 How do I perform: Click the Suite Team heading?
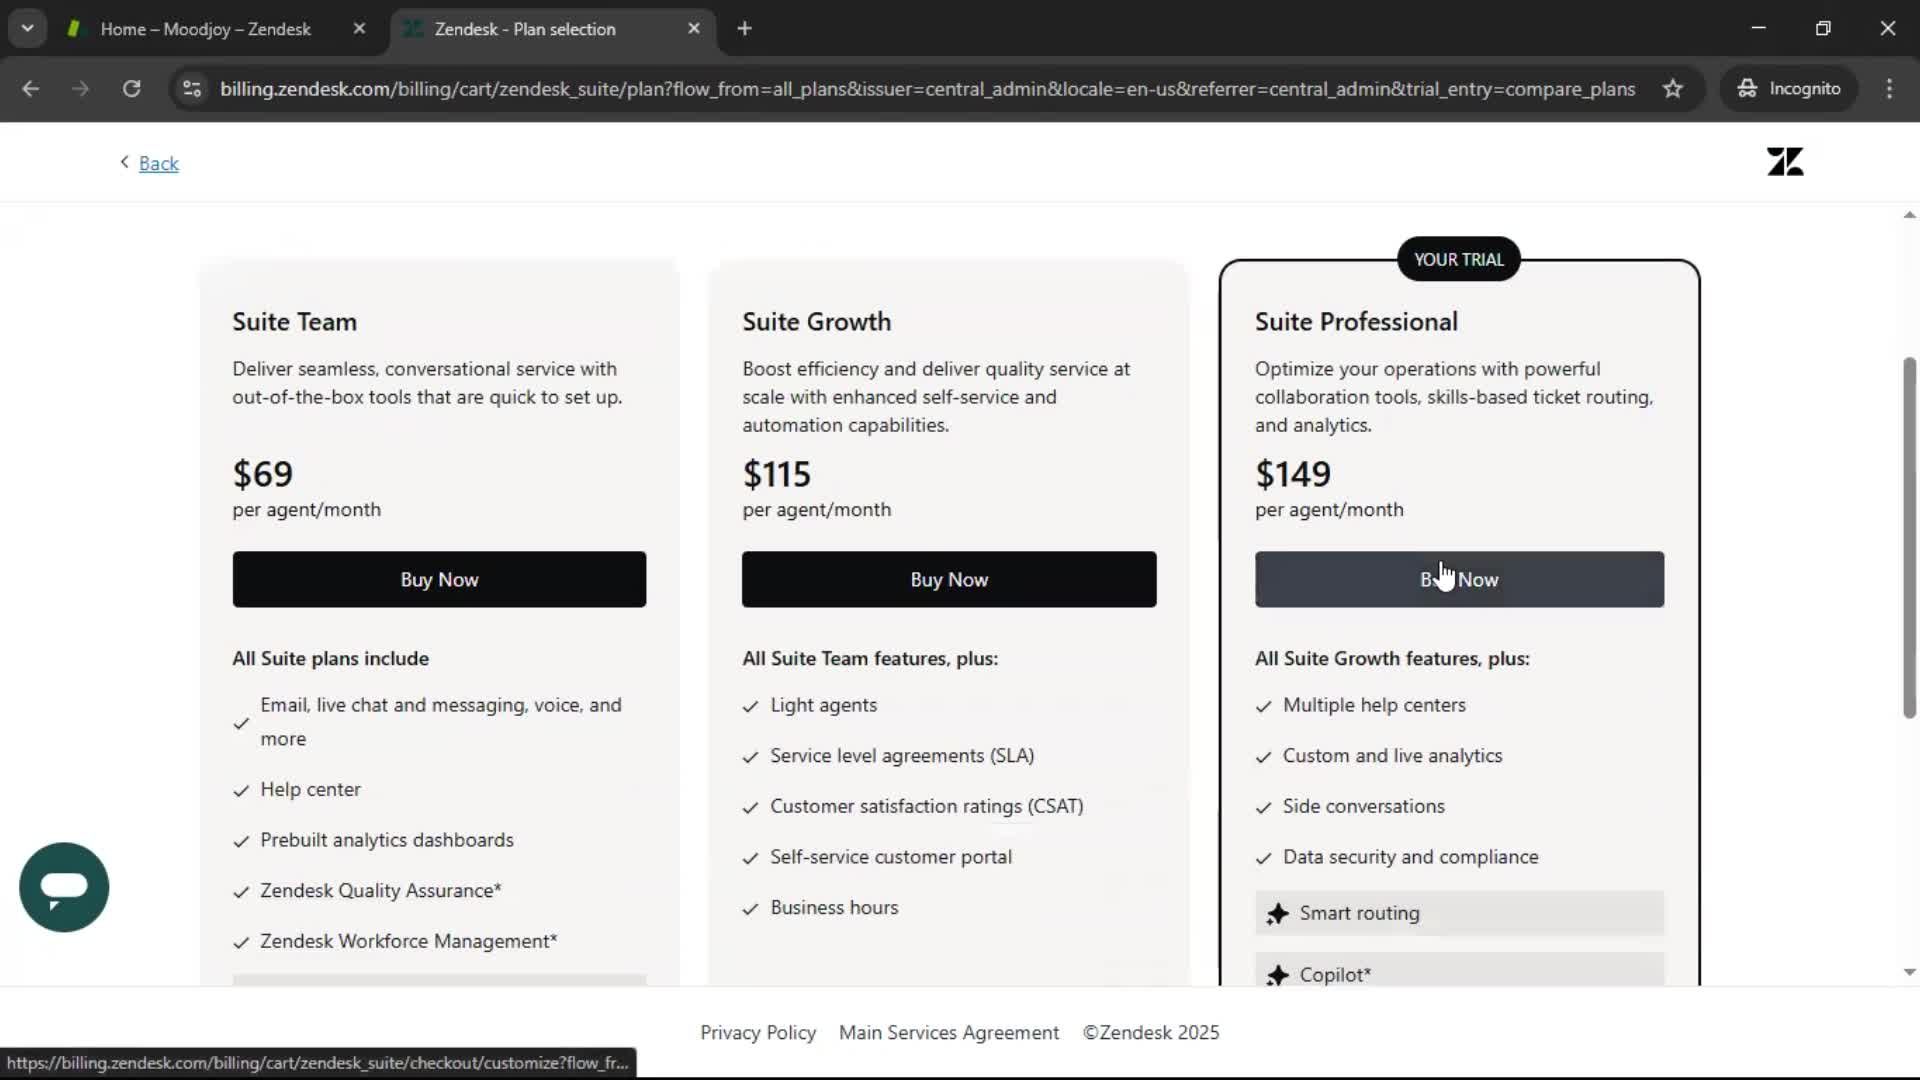pos(294,322)
